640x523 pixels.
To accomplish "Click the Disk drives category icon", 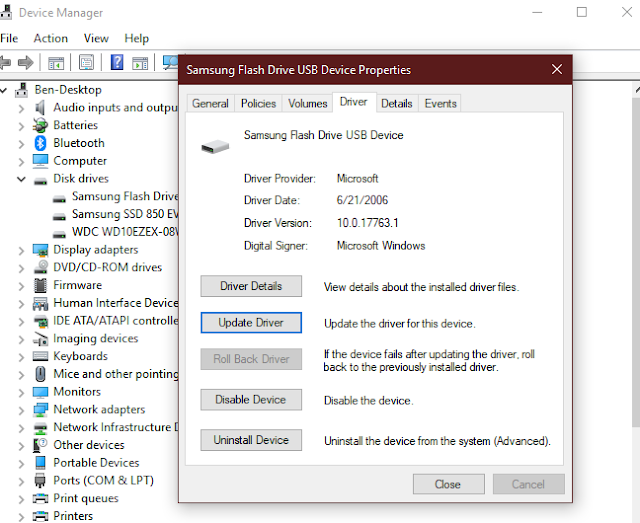I will click(40, 180).
